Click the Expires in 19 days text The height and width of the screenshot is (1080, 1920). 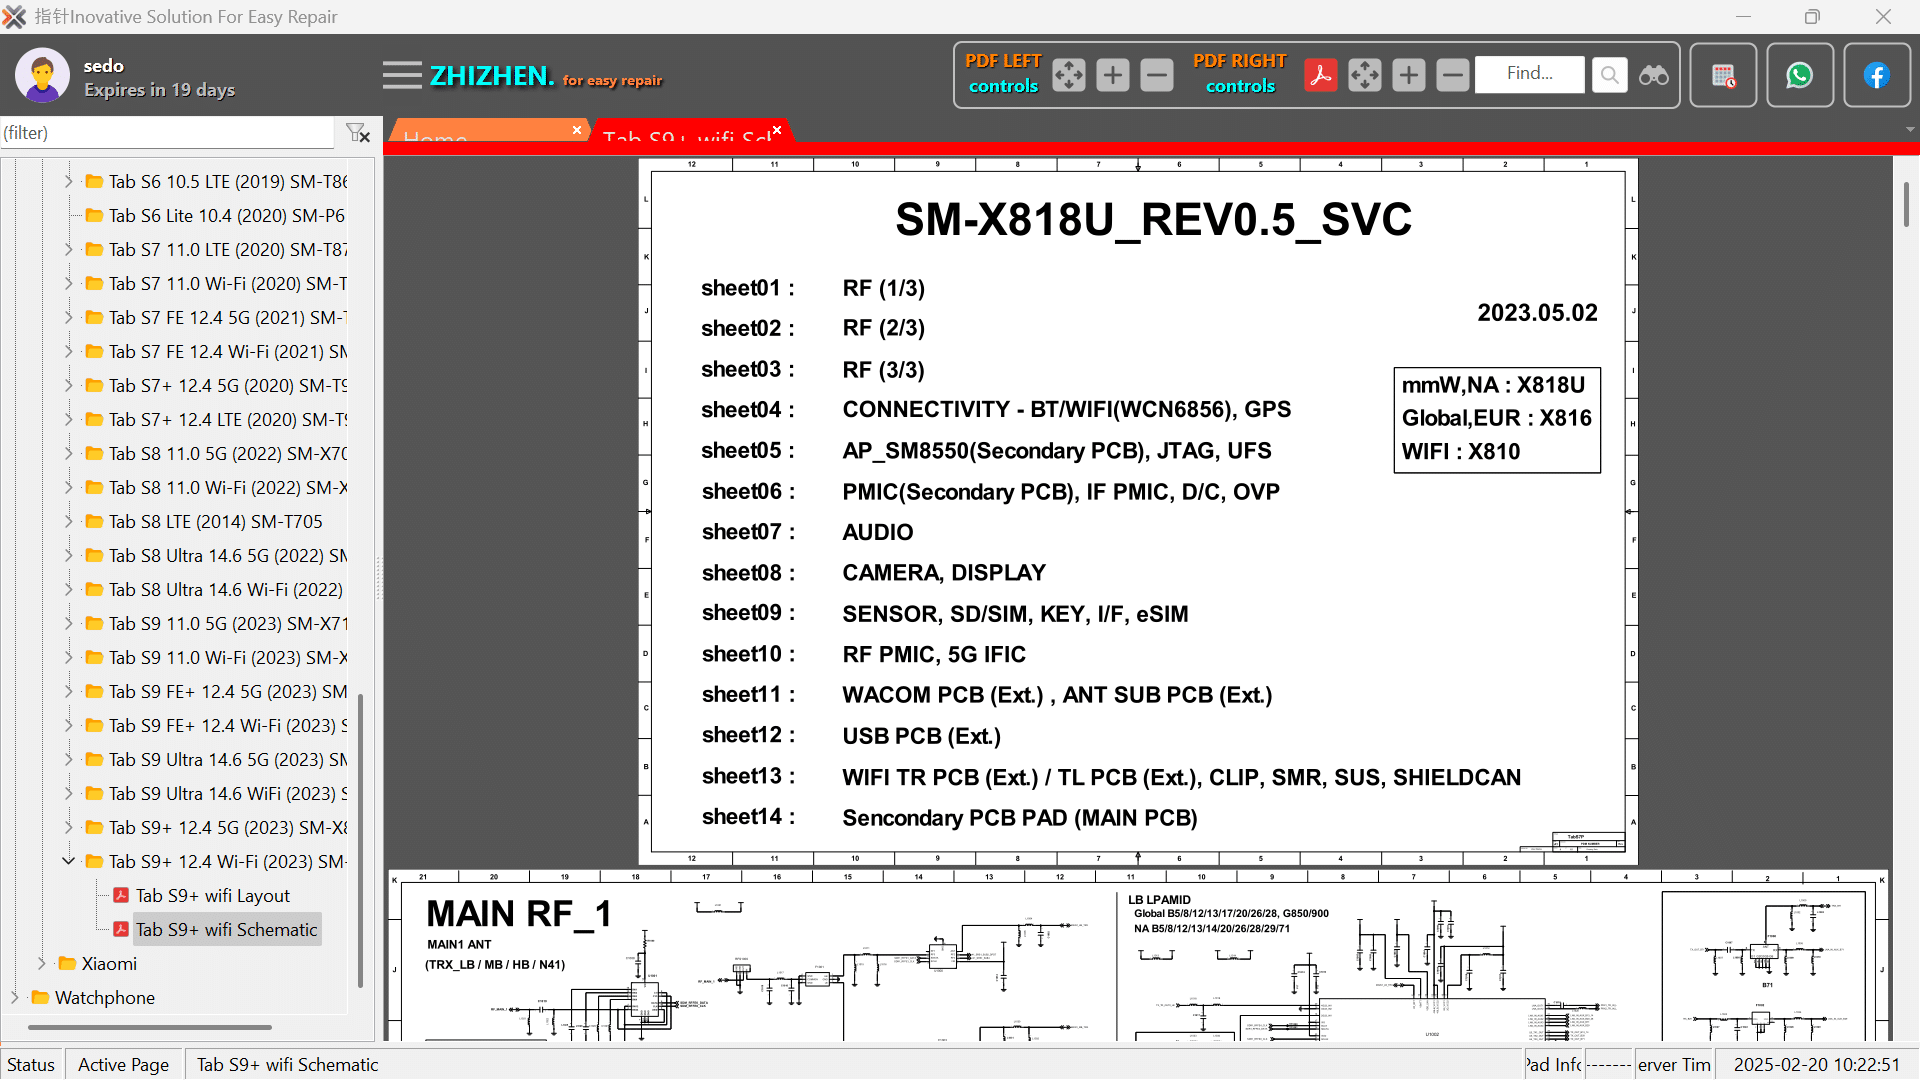click(x=160, y=89)
